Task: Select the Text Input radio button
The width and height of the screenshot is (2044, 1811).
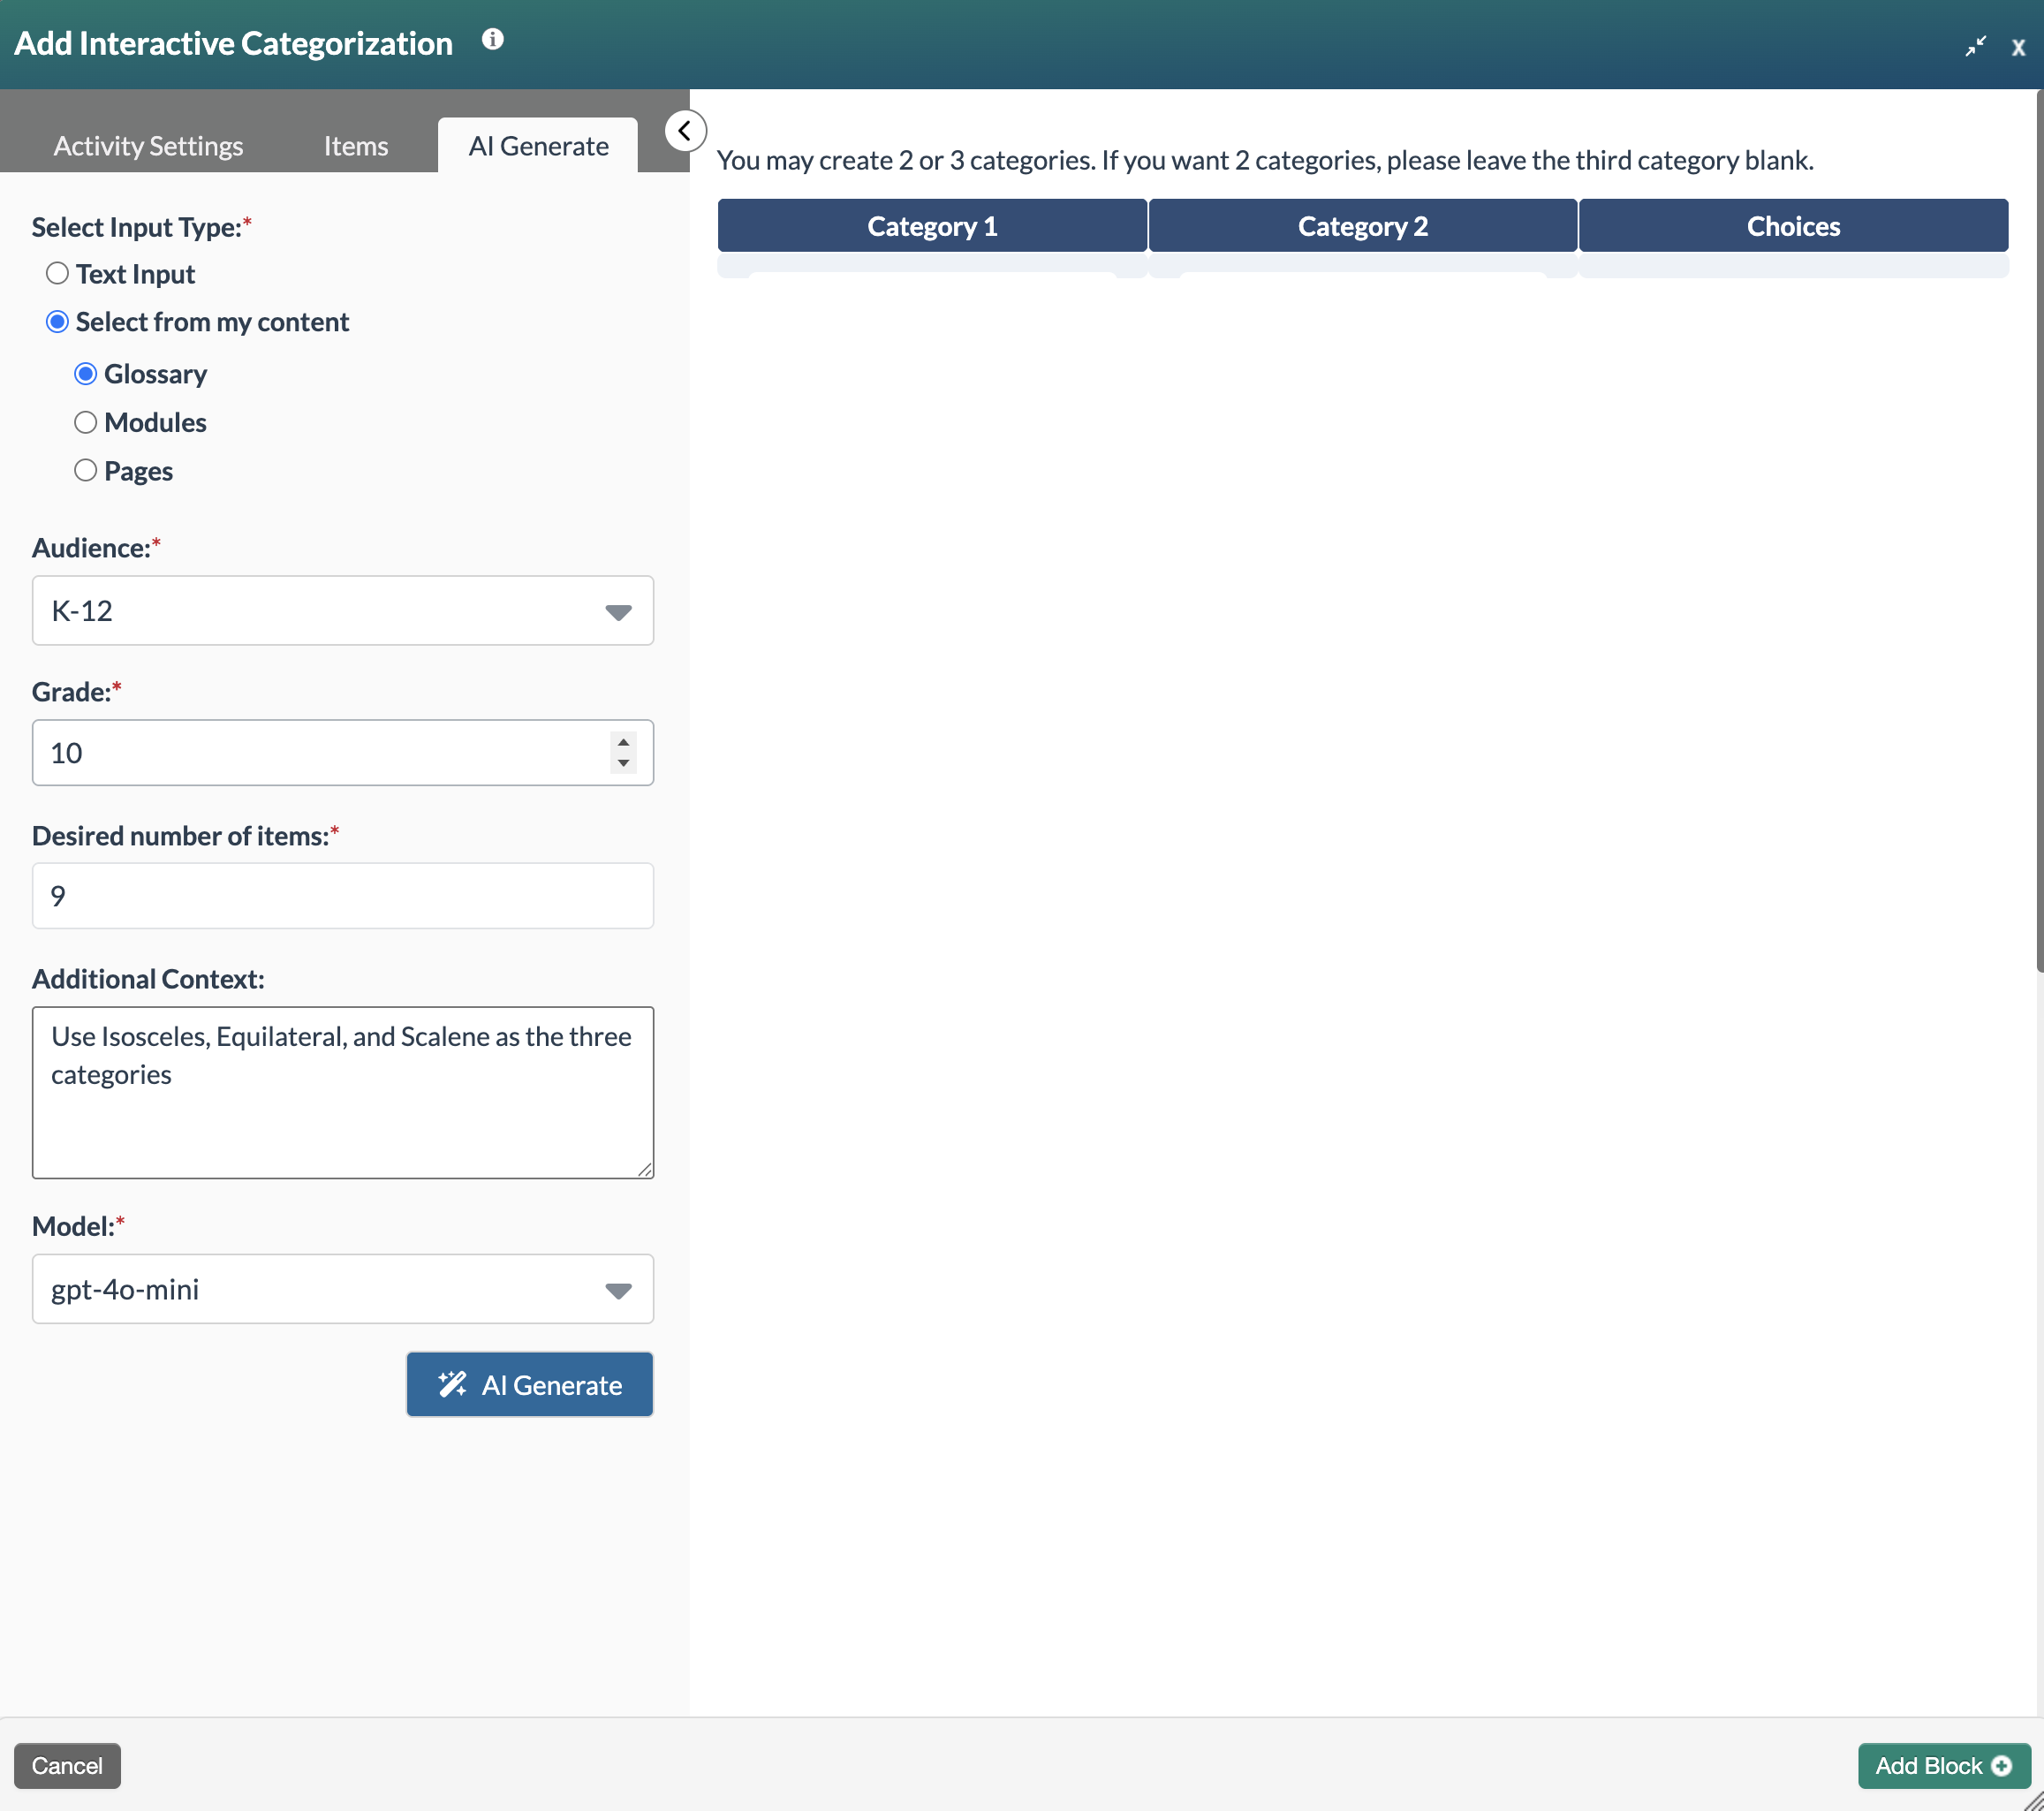Action: (57, 273)
